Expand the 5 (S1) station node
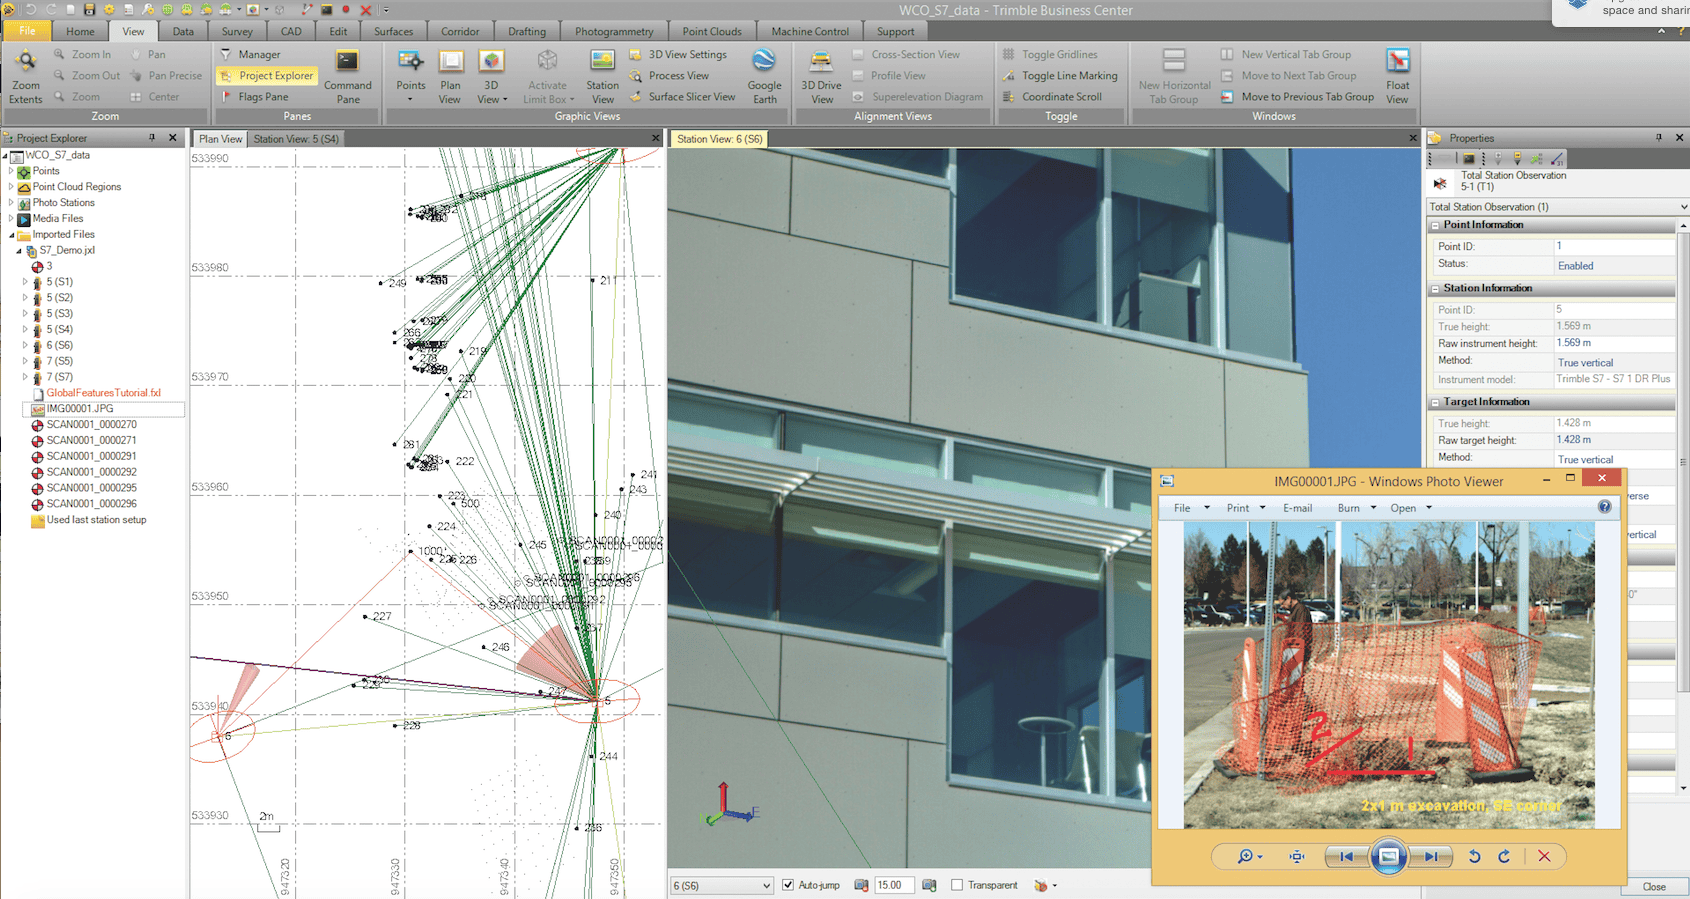The height and width of the screenshot is (899, 1690). click(x=25, y=282)
